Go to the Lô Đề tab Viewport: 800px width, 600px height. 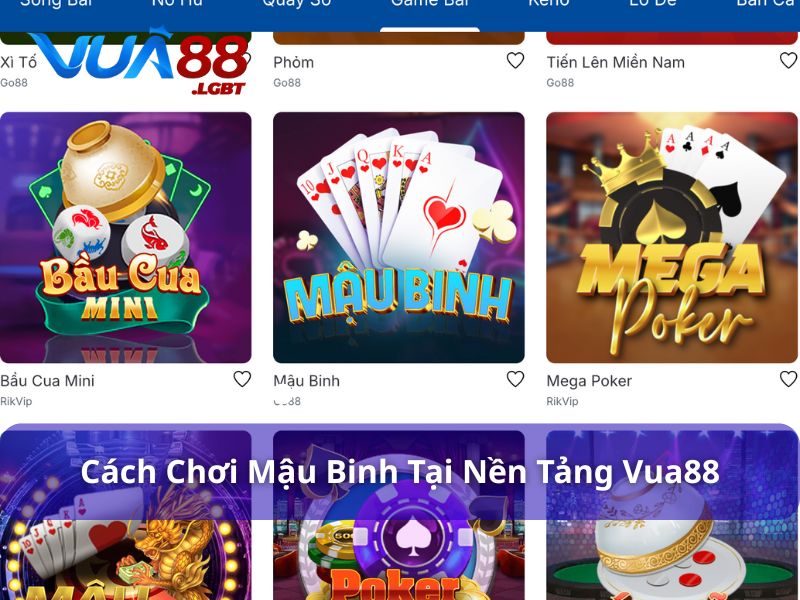point(653,4)
